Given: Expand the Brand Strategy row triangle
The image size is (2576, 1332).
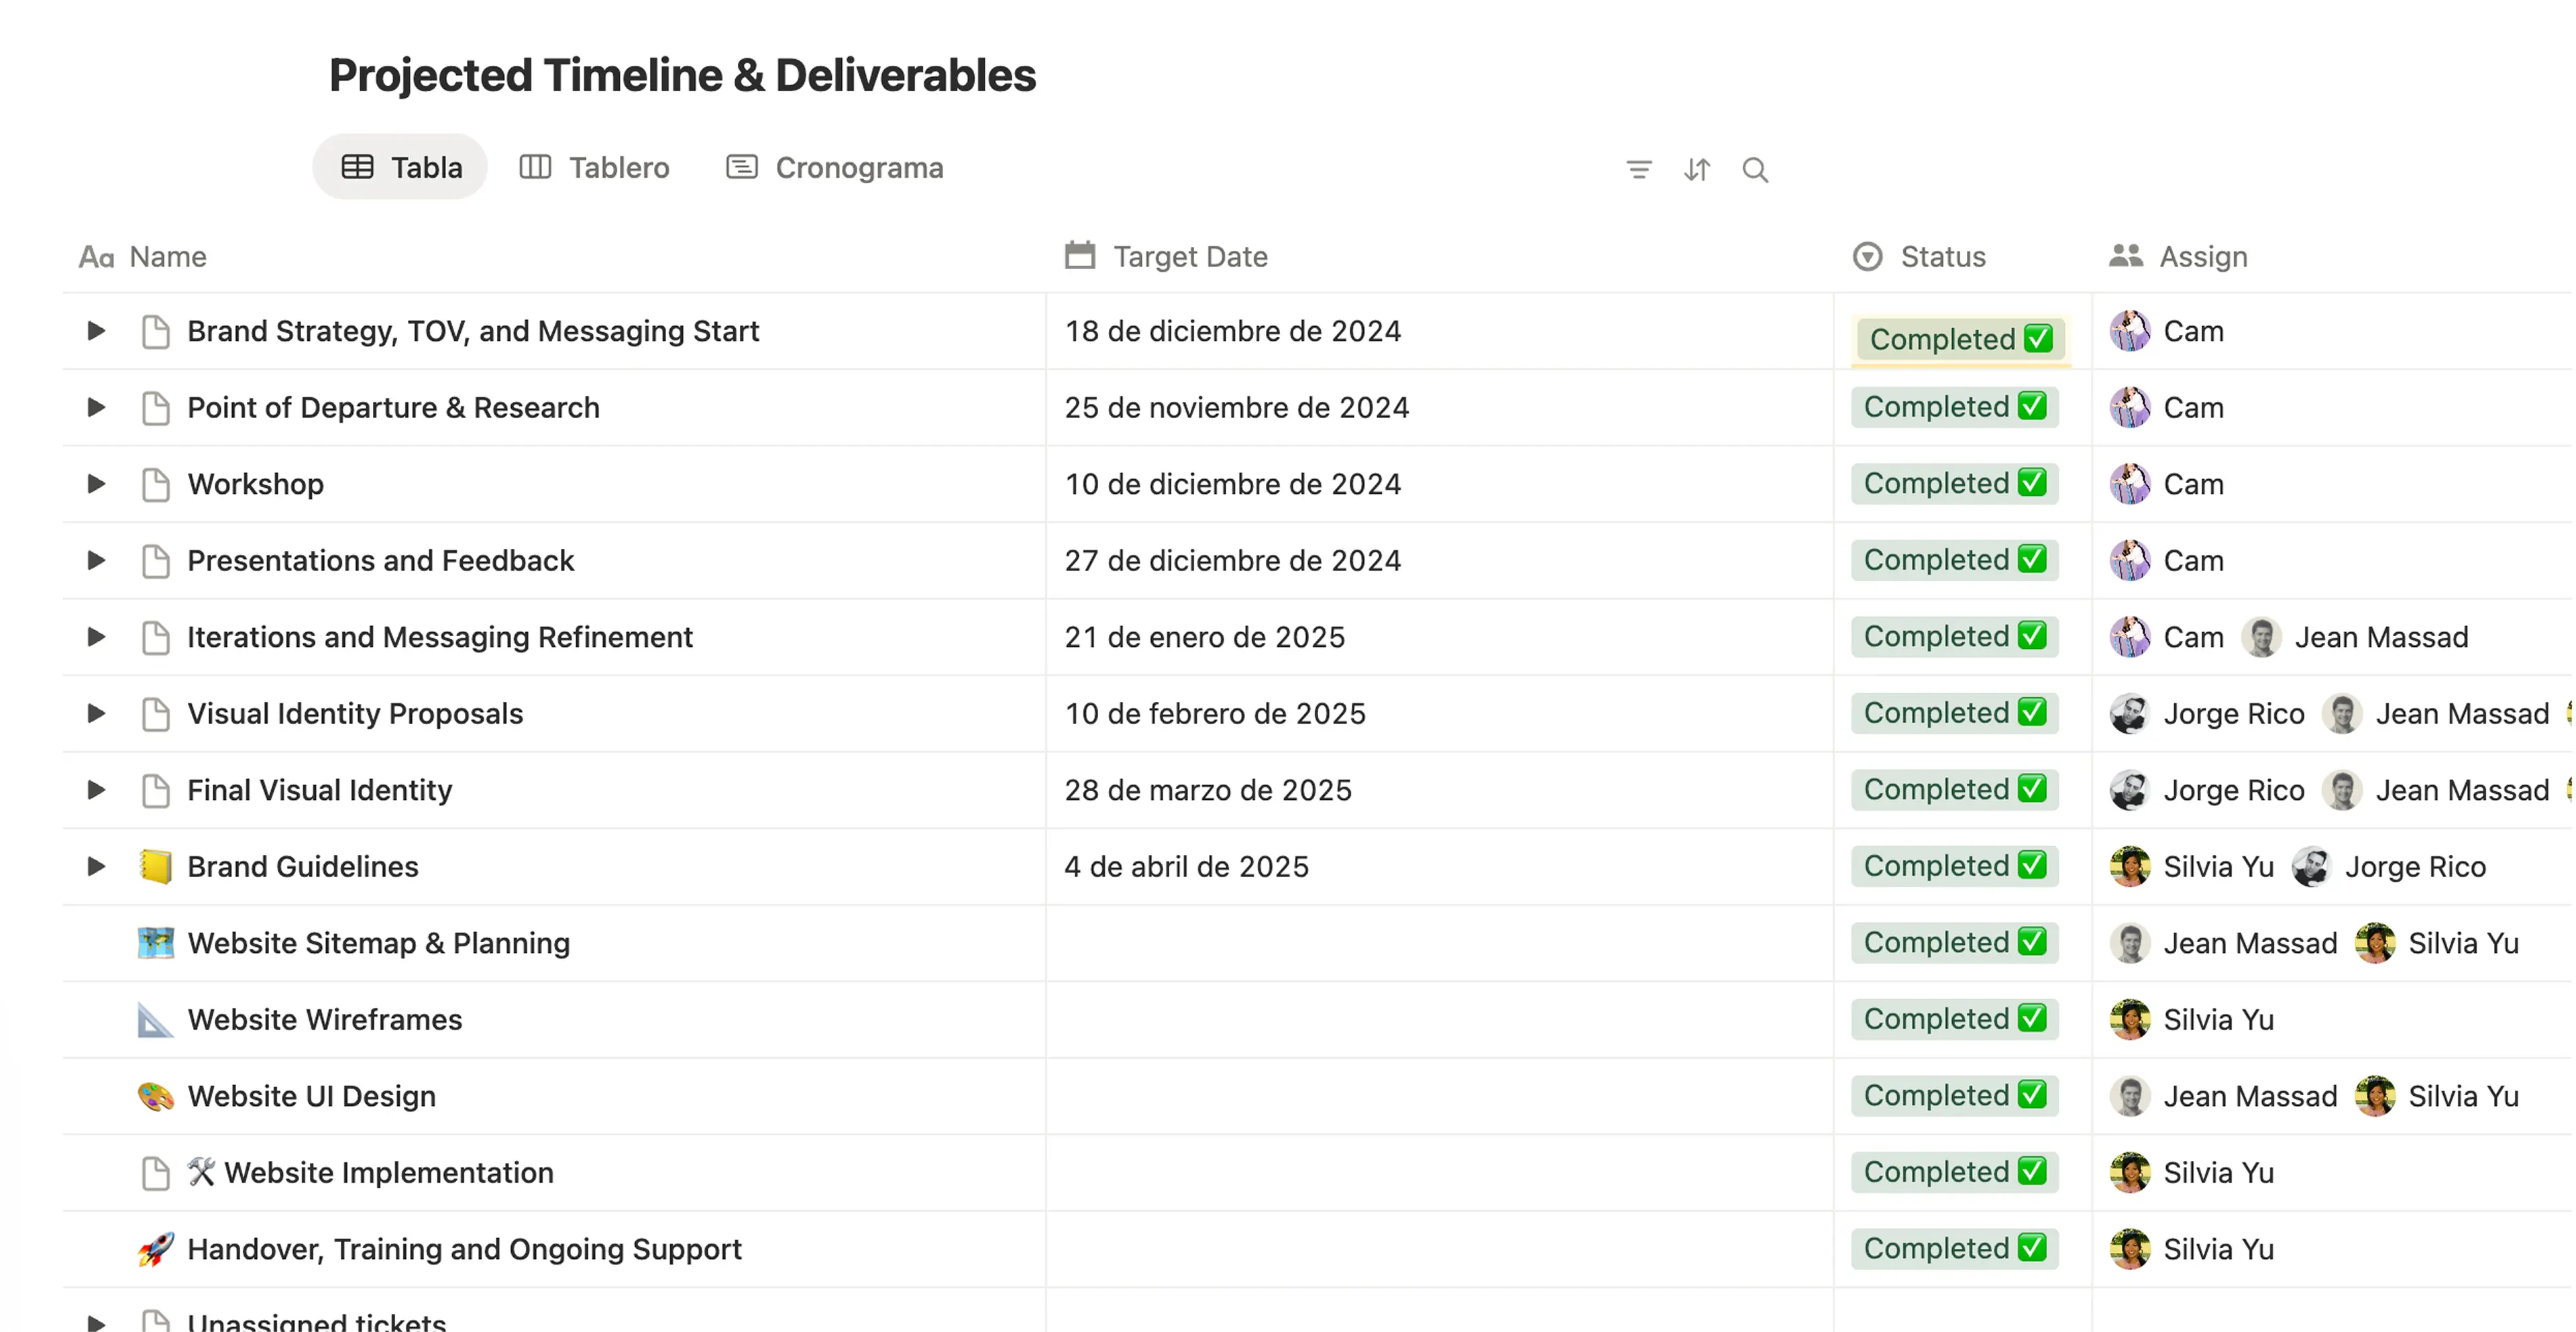Looking at the screenshot, I should click(x=96, y=331).
